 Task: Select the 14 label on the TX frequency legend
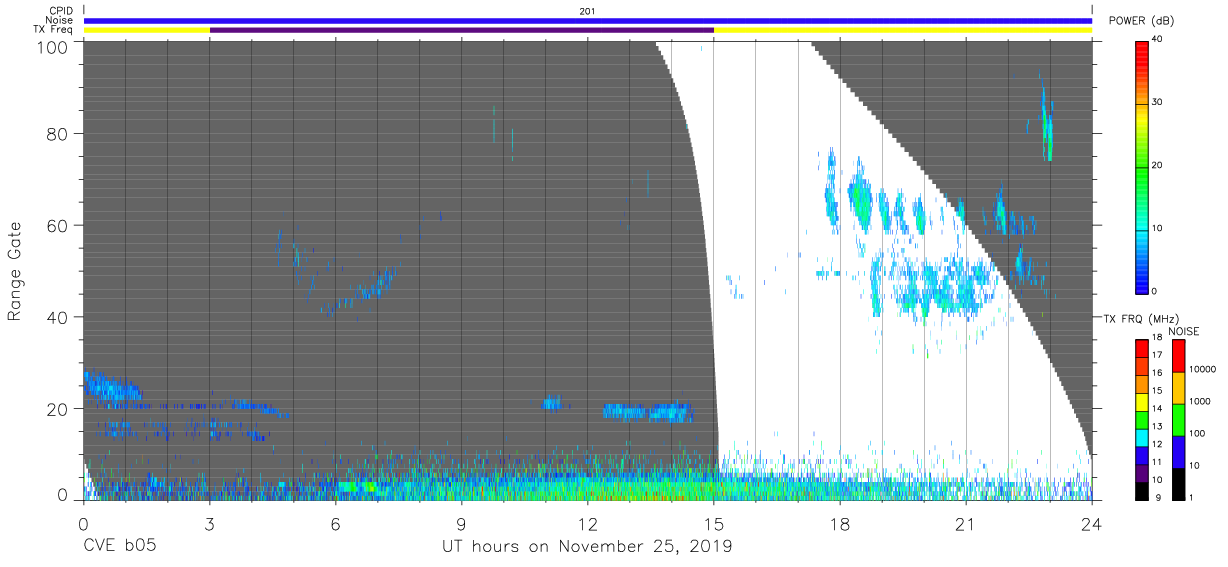(1159, 408)
